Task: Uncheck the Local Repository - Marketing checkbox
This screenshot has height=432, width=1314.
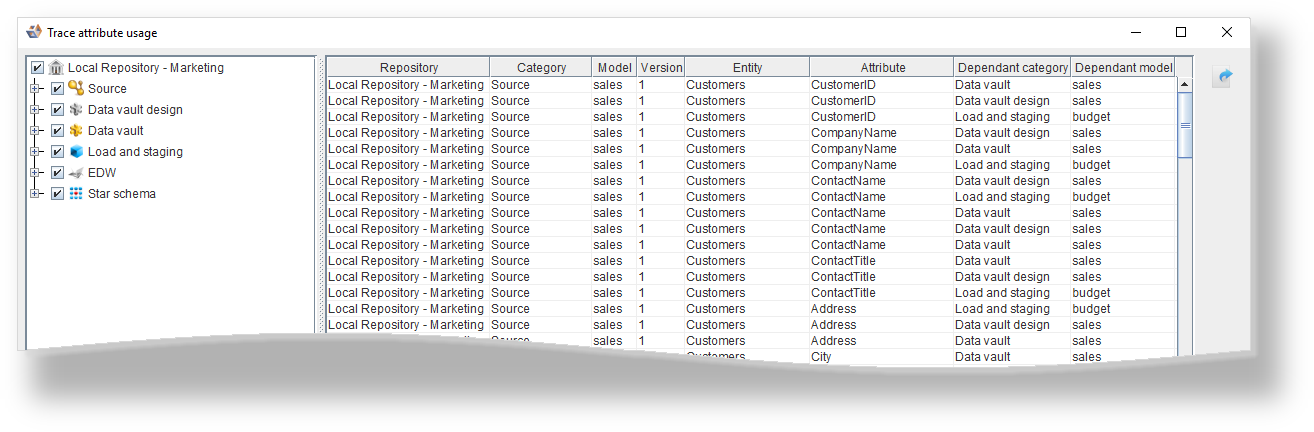Action: 38,68
